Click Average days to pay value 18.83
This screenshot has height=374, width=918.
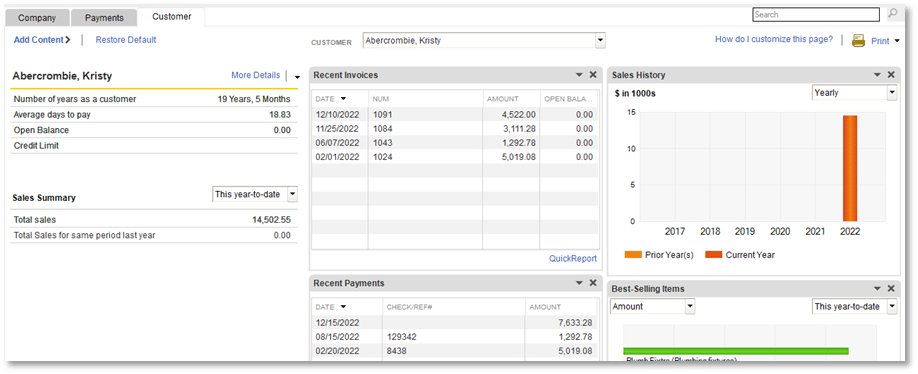click(280, 115)
